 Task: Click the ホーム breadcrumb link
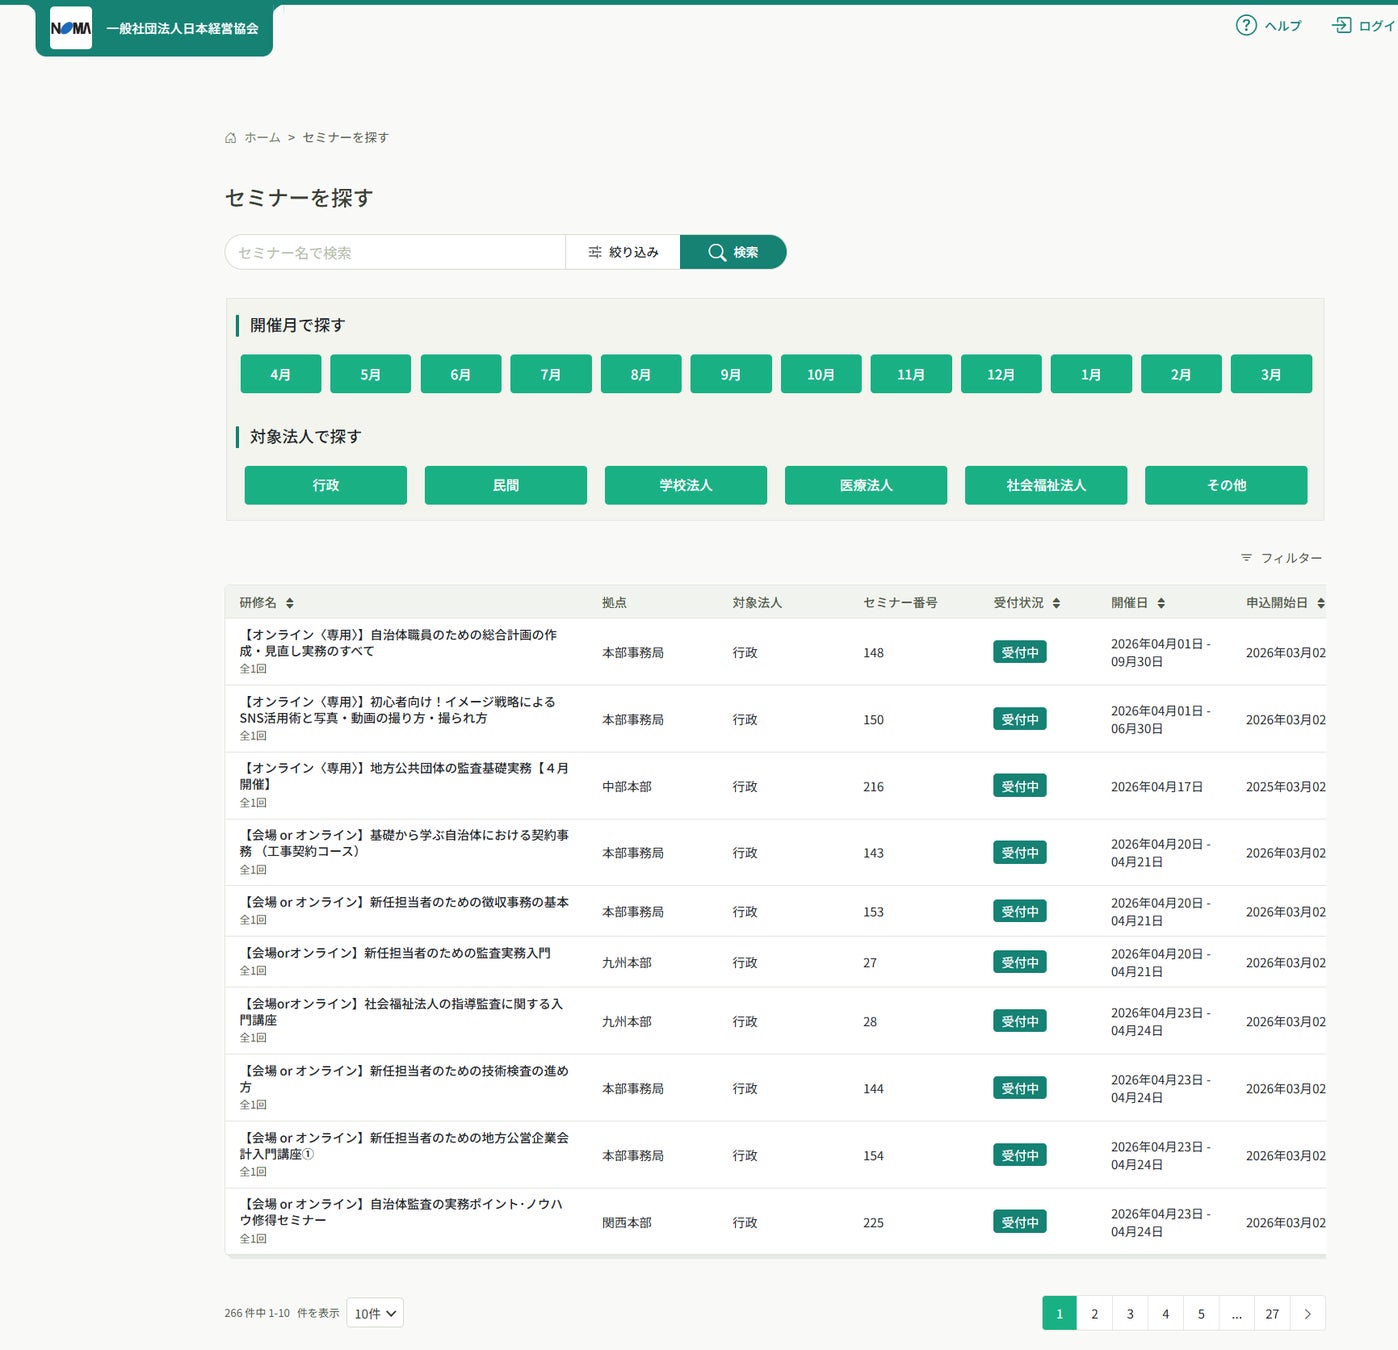pyautogui.click(x=262, y=138)
